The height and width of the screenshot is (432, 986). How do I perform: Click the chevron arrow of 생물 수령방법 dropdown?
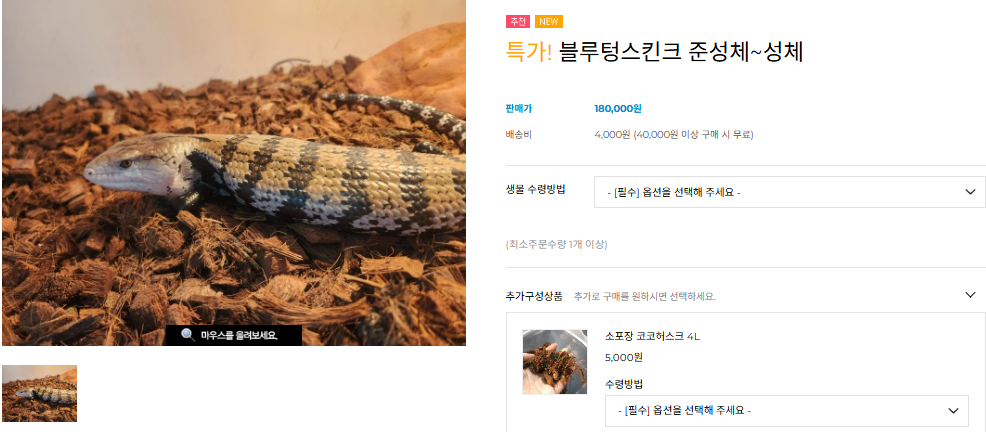coord(970,192)
